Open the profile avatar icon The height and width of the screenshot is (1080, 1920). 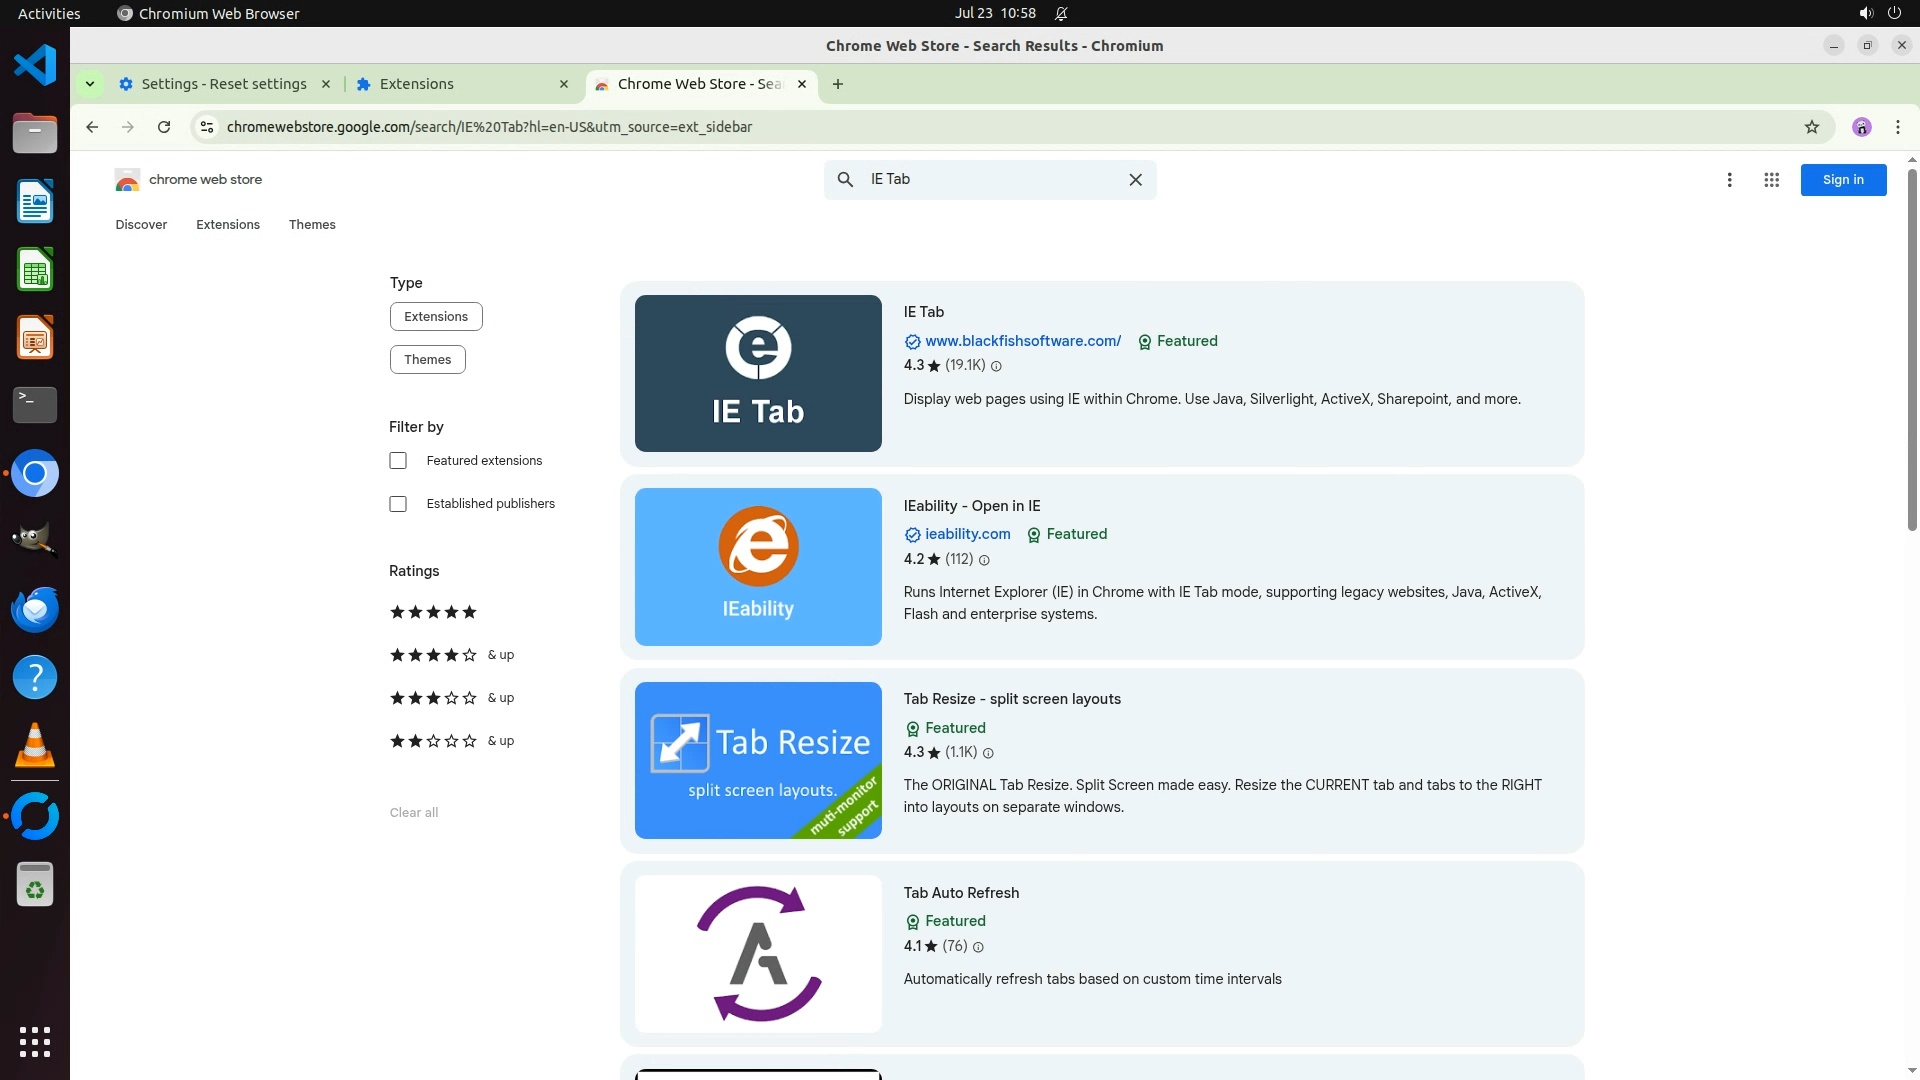(1861, 127)
